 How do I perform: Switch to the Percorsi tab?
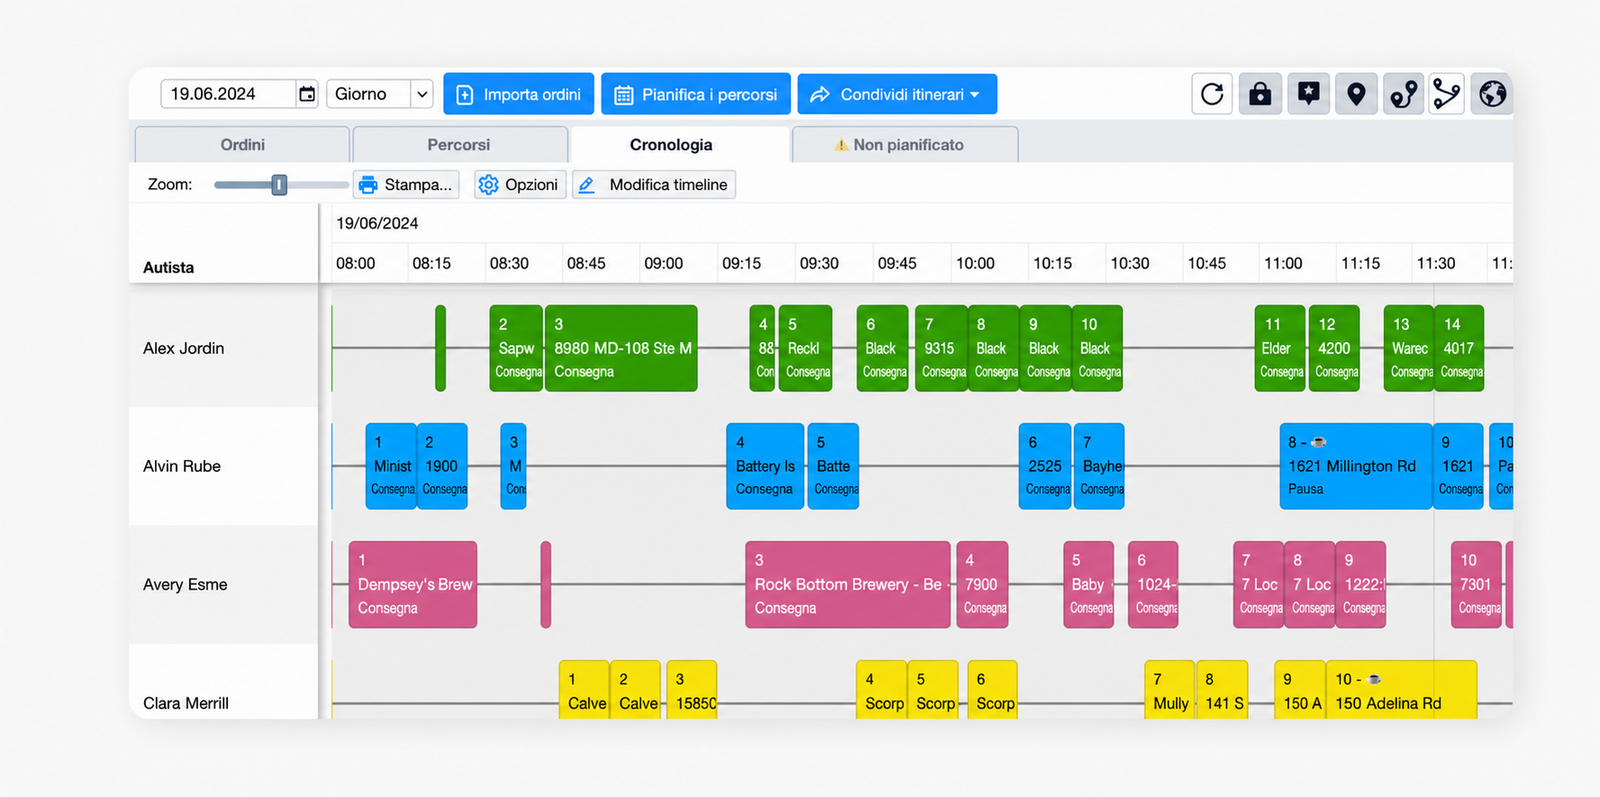[459, 145]
